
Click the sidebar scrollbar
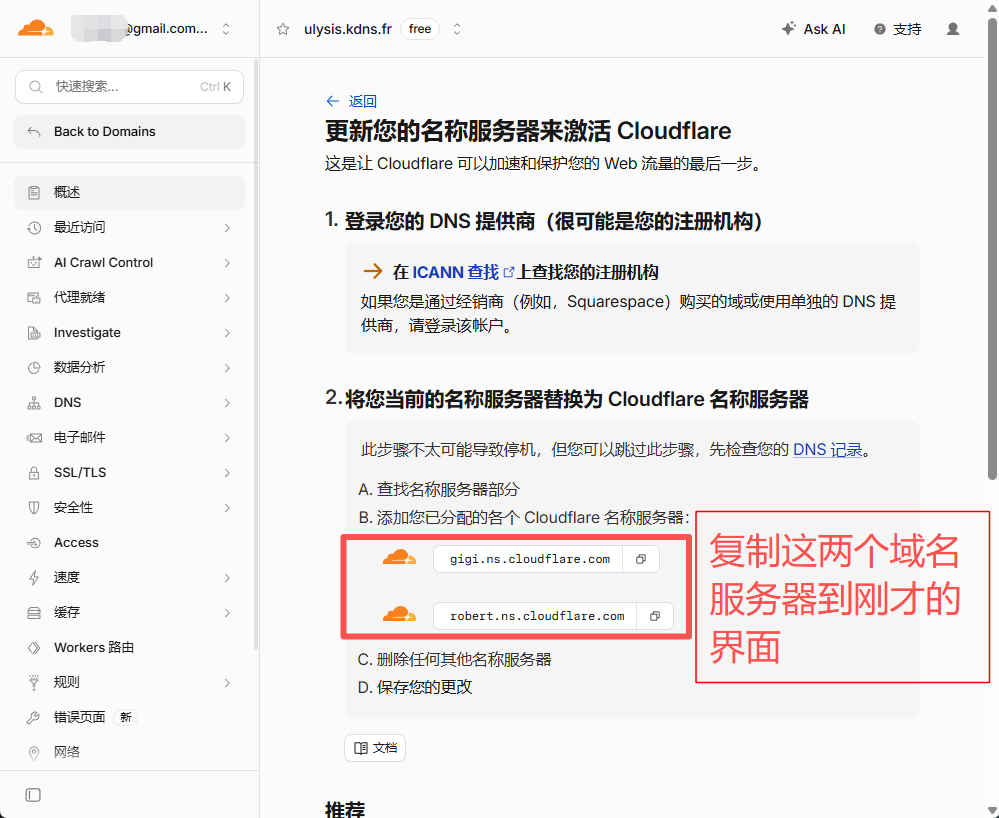(x=255, y=354)
